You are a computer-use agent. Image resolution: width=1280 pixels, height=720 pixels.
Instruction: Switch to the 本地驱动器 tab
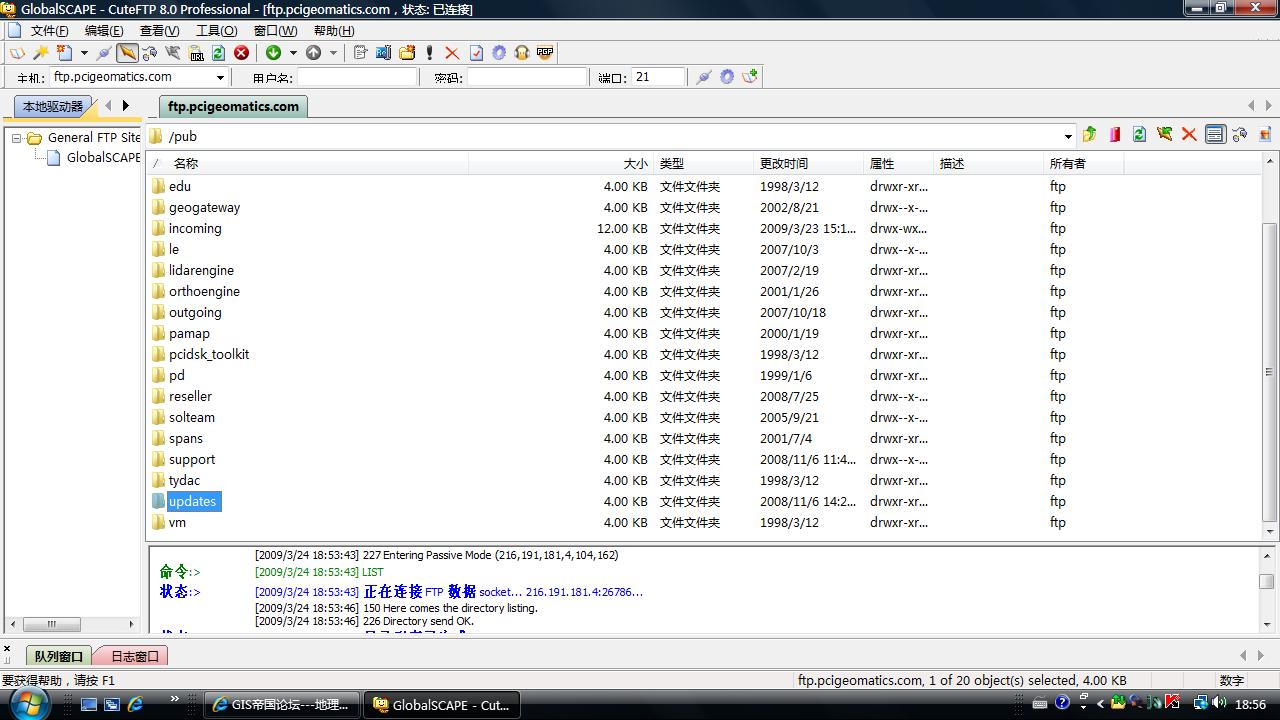pos(53,106)
